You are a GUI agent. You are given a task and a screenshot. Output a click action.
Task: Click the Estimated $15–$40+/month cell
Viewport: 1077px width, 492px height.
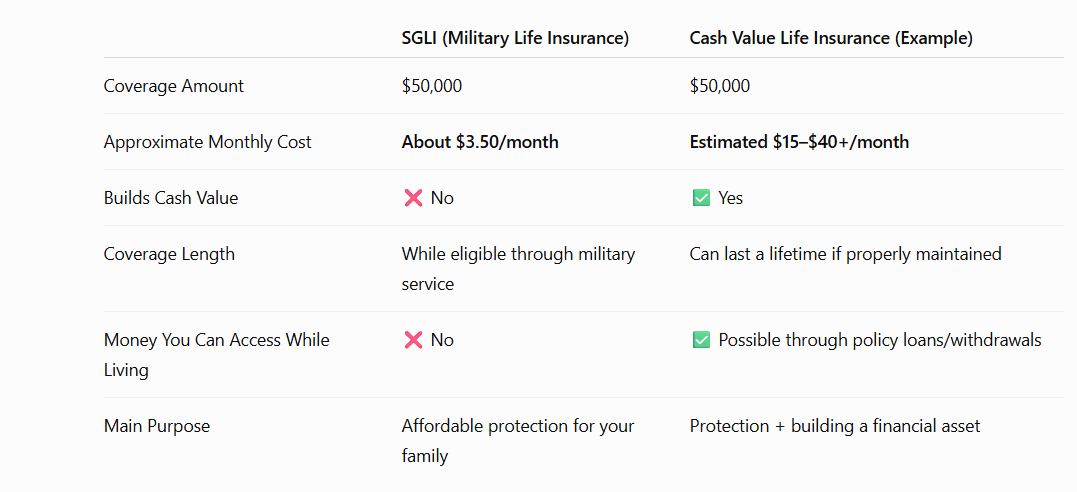tap(800, 142)
